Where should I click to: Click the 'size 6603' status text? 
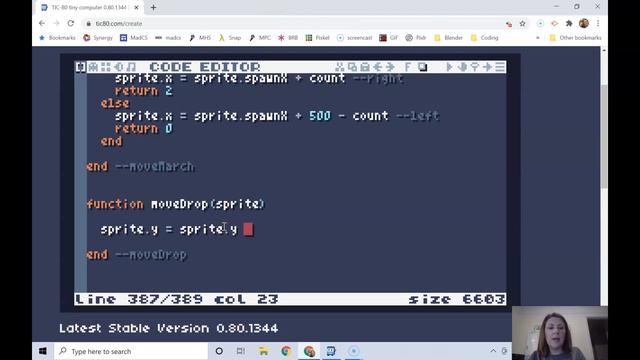coord(457,299)
